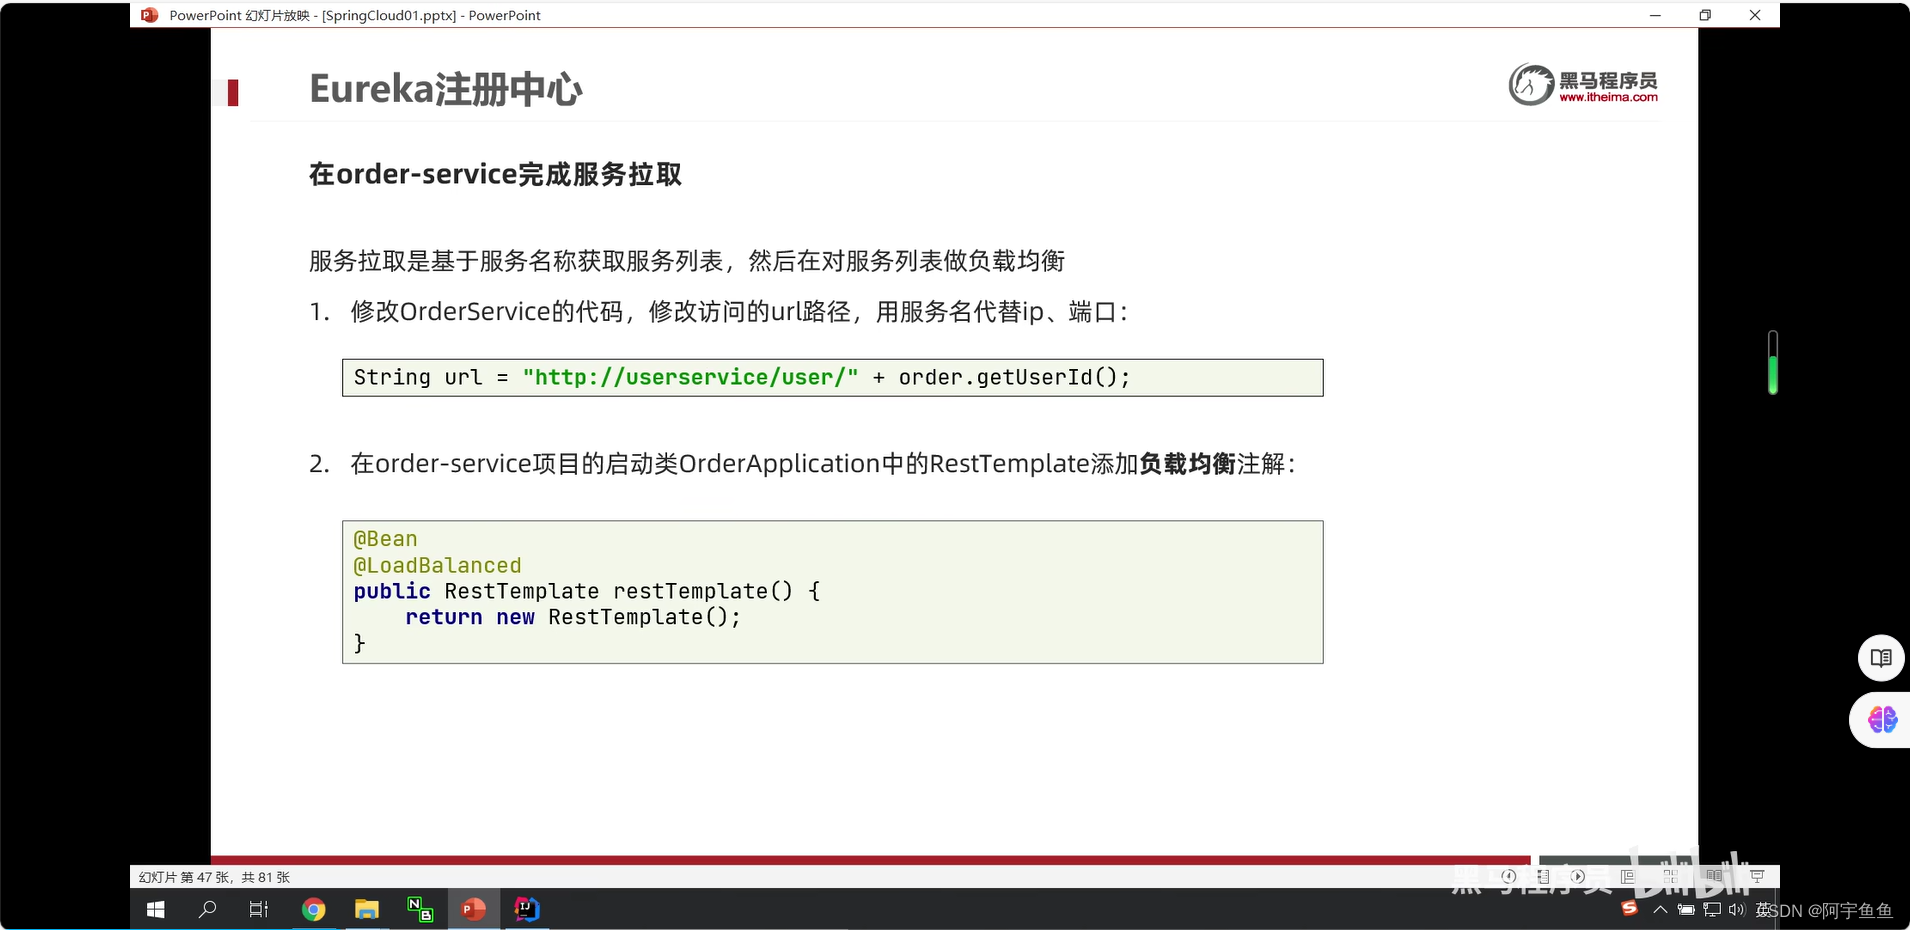Click bold text '负载均衡' in step 2
Screen dimensions: 1910x930
[1187, 464]
